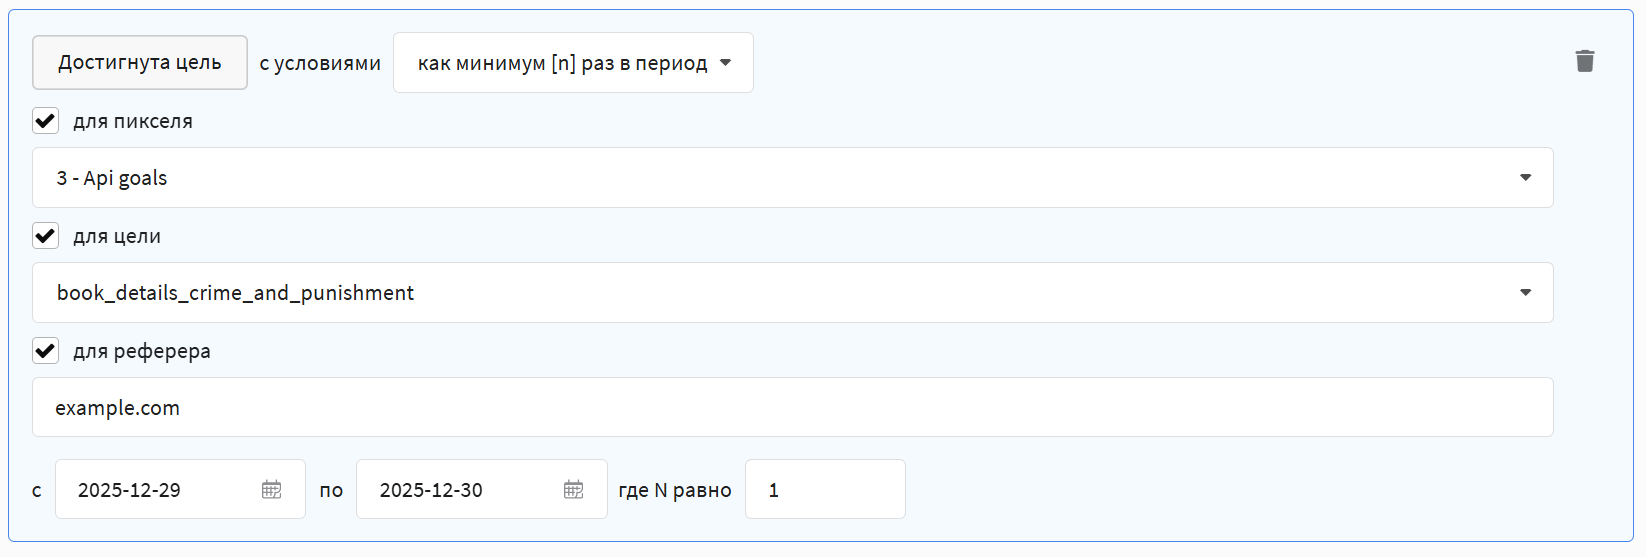Open the calendar picker for the start date
1646x557 pixels.
click(271, 489)
